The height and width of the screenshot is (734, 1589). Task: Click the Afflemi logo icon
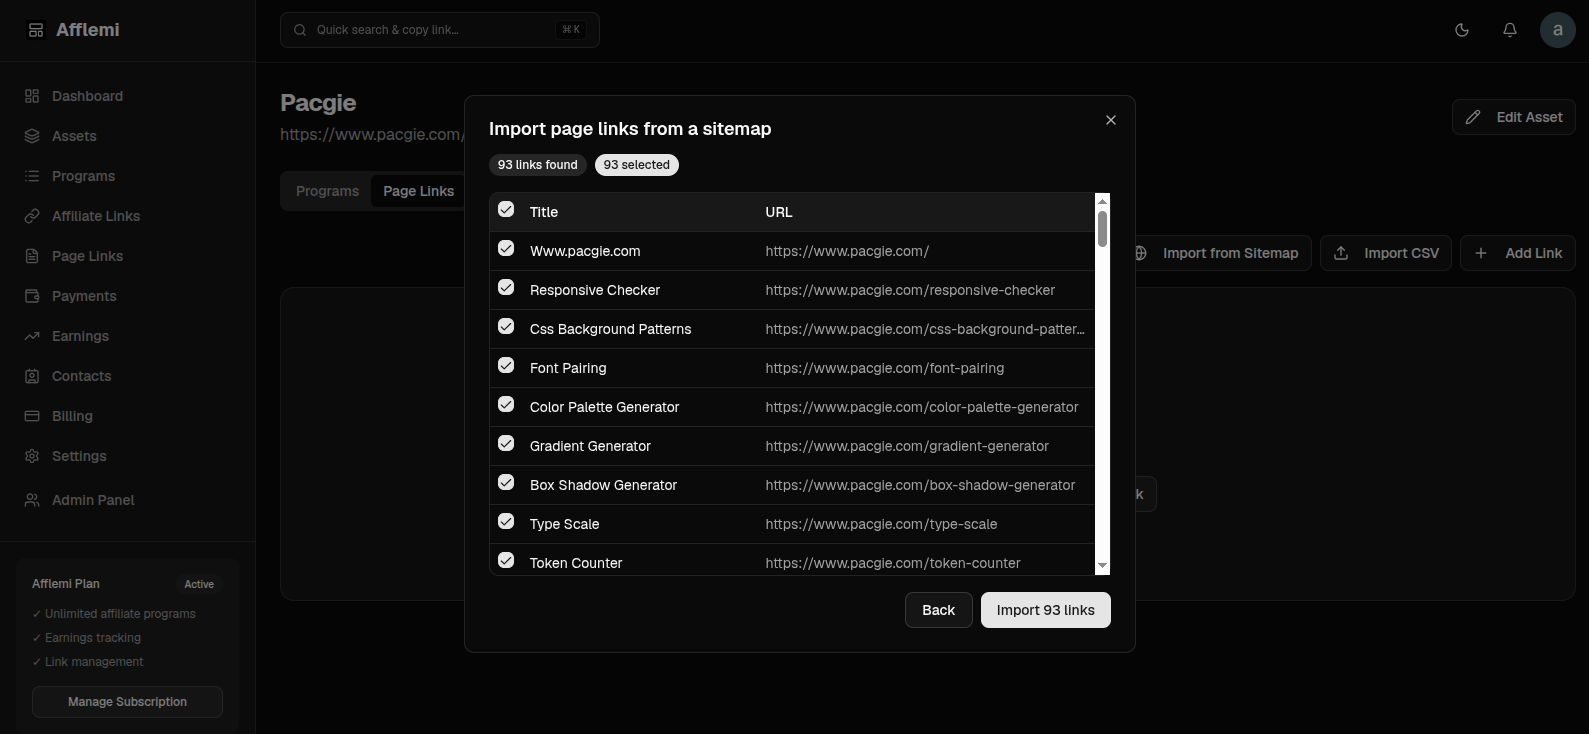point(36,30)
